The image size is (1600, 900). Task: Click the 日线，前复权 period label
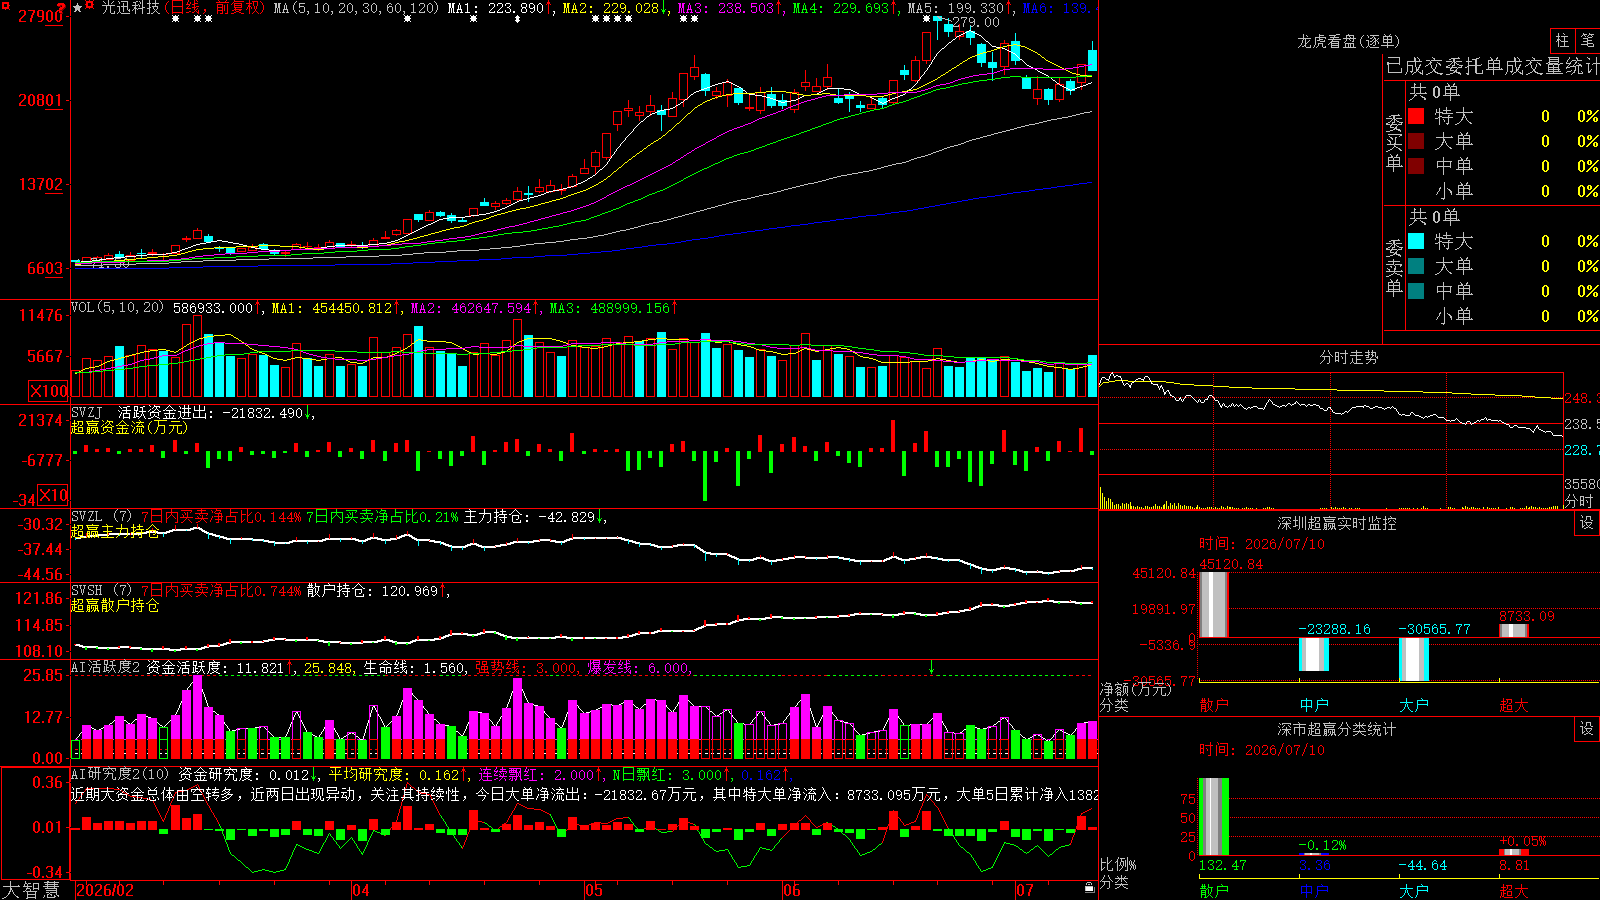click(216, 8)
